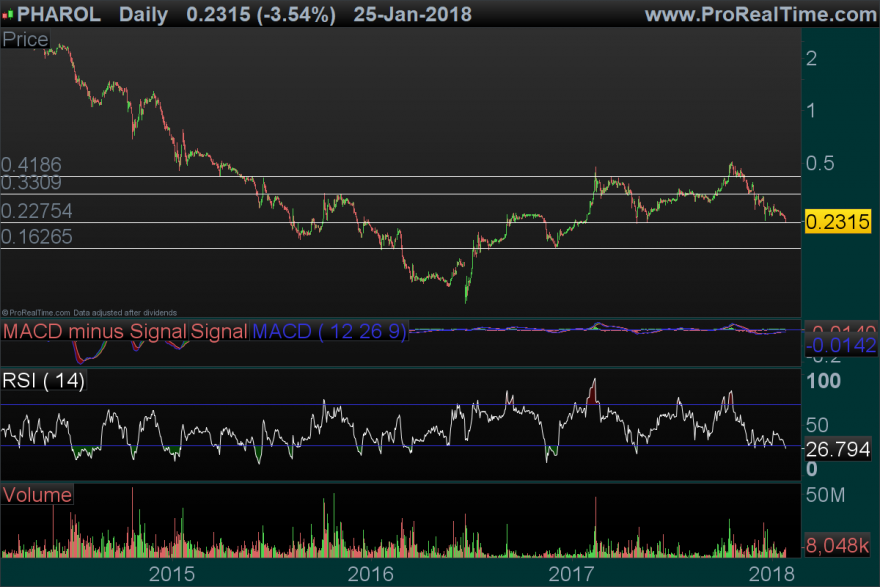Open MACD (12 26 9) settings label
Screen dimensions: 880x587
pyautogui.click(x=329, y=331)
